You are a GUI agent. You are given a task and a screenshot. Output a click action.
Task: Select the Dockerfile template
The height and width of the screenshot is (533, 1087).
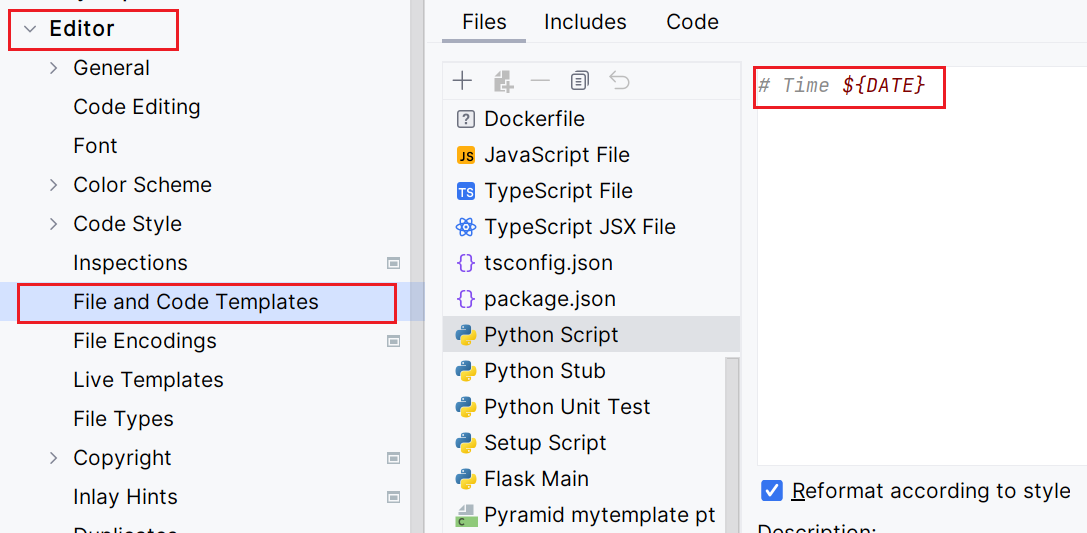[x=534, y=119]
